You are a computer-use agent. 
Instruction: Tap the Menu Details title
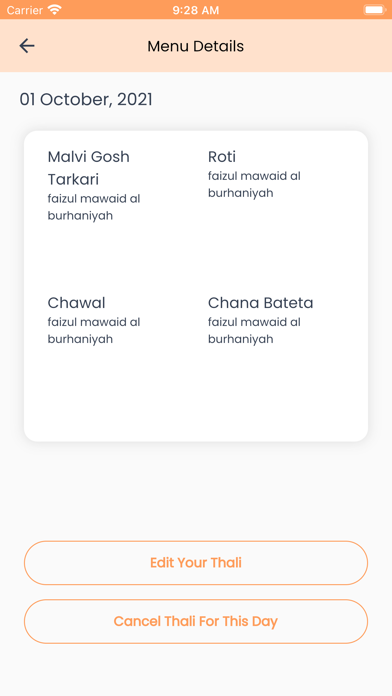click(x=196, y=46)
